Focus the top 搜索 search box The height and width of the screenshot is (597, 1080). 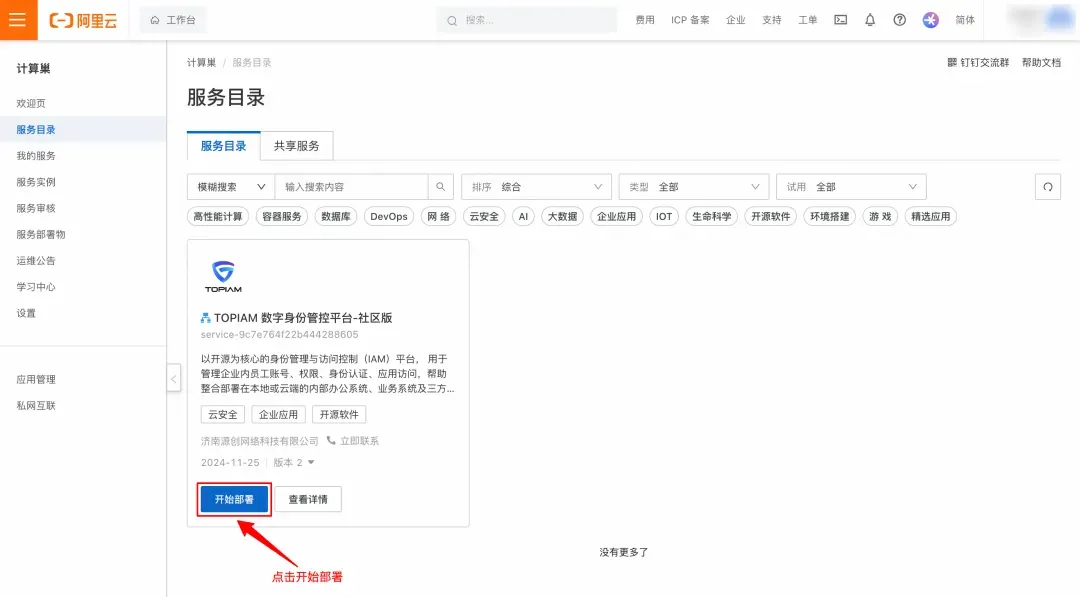tap(527, 20)
